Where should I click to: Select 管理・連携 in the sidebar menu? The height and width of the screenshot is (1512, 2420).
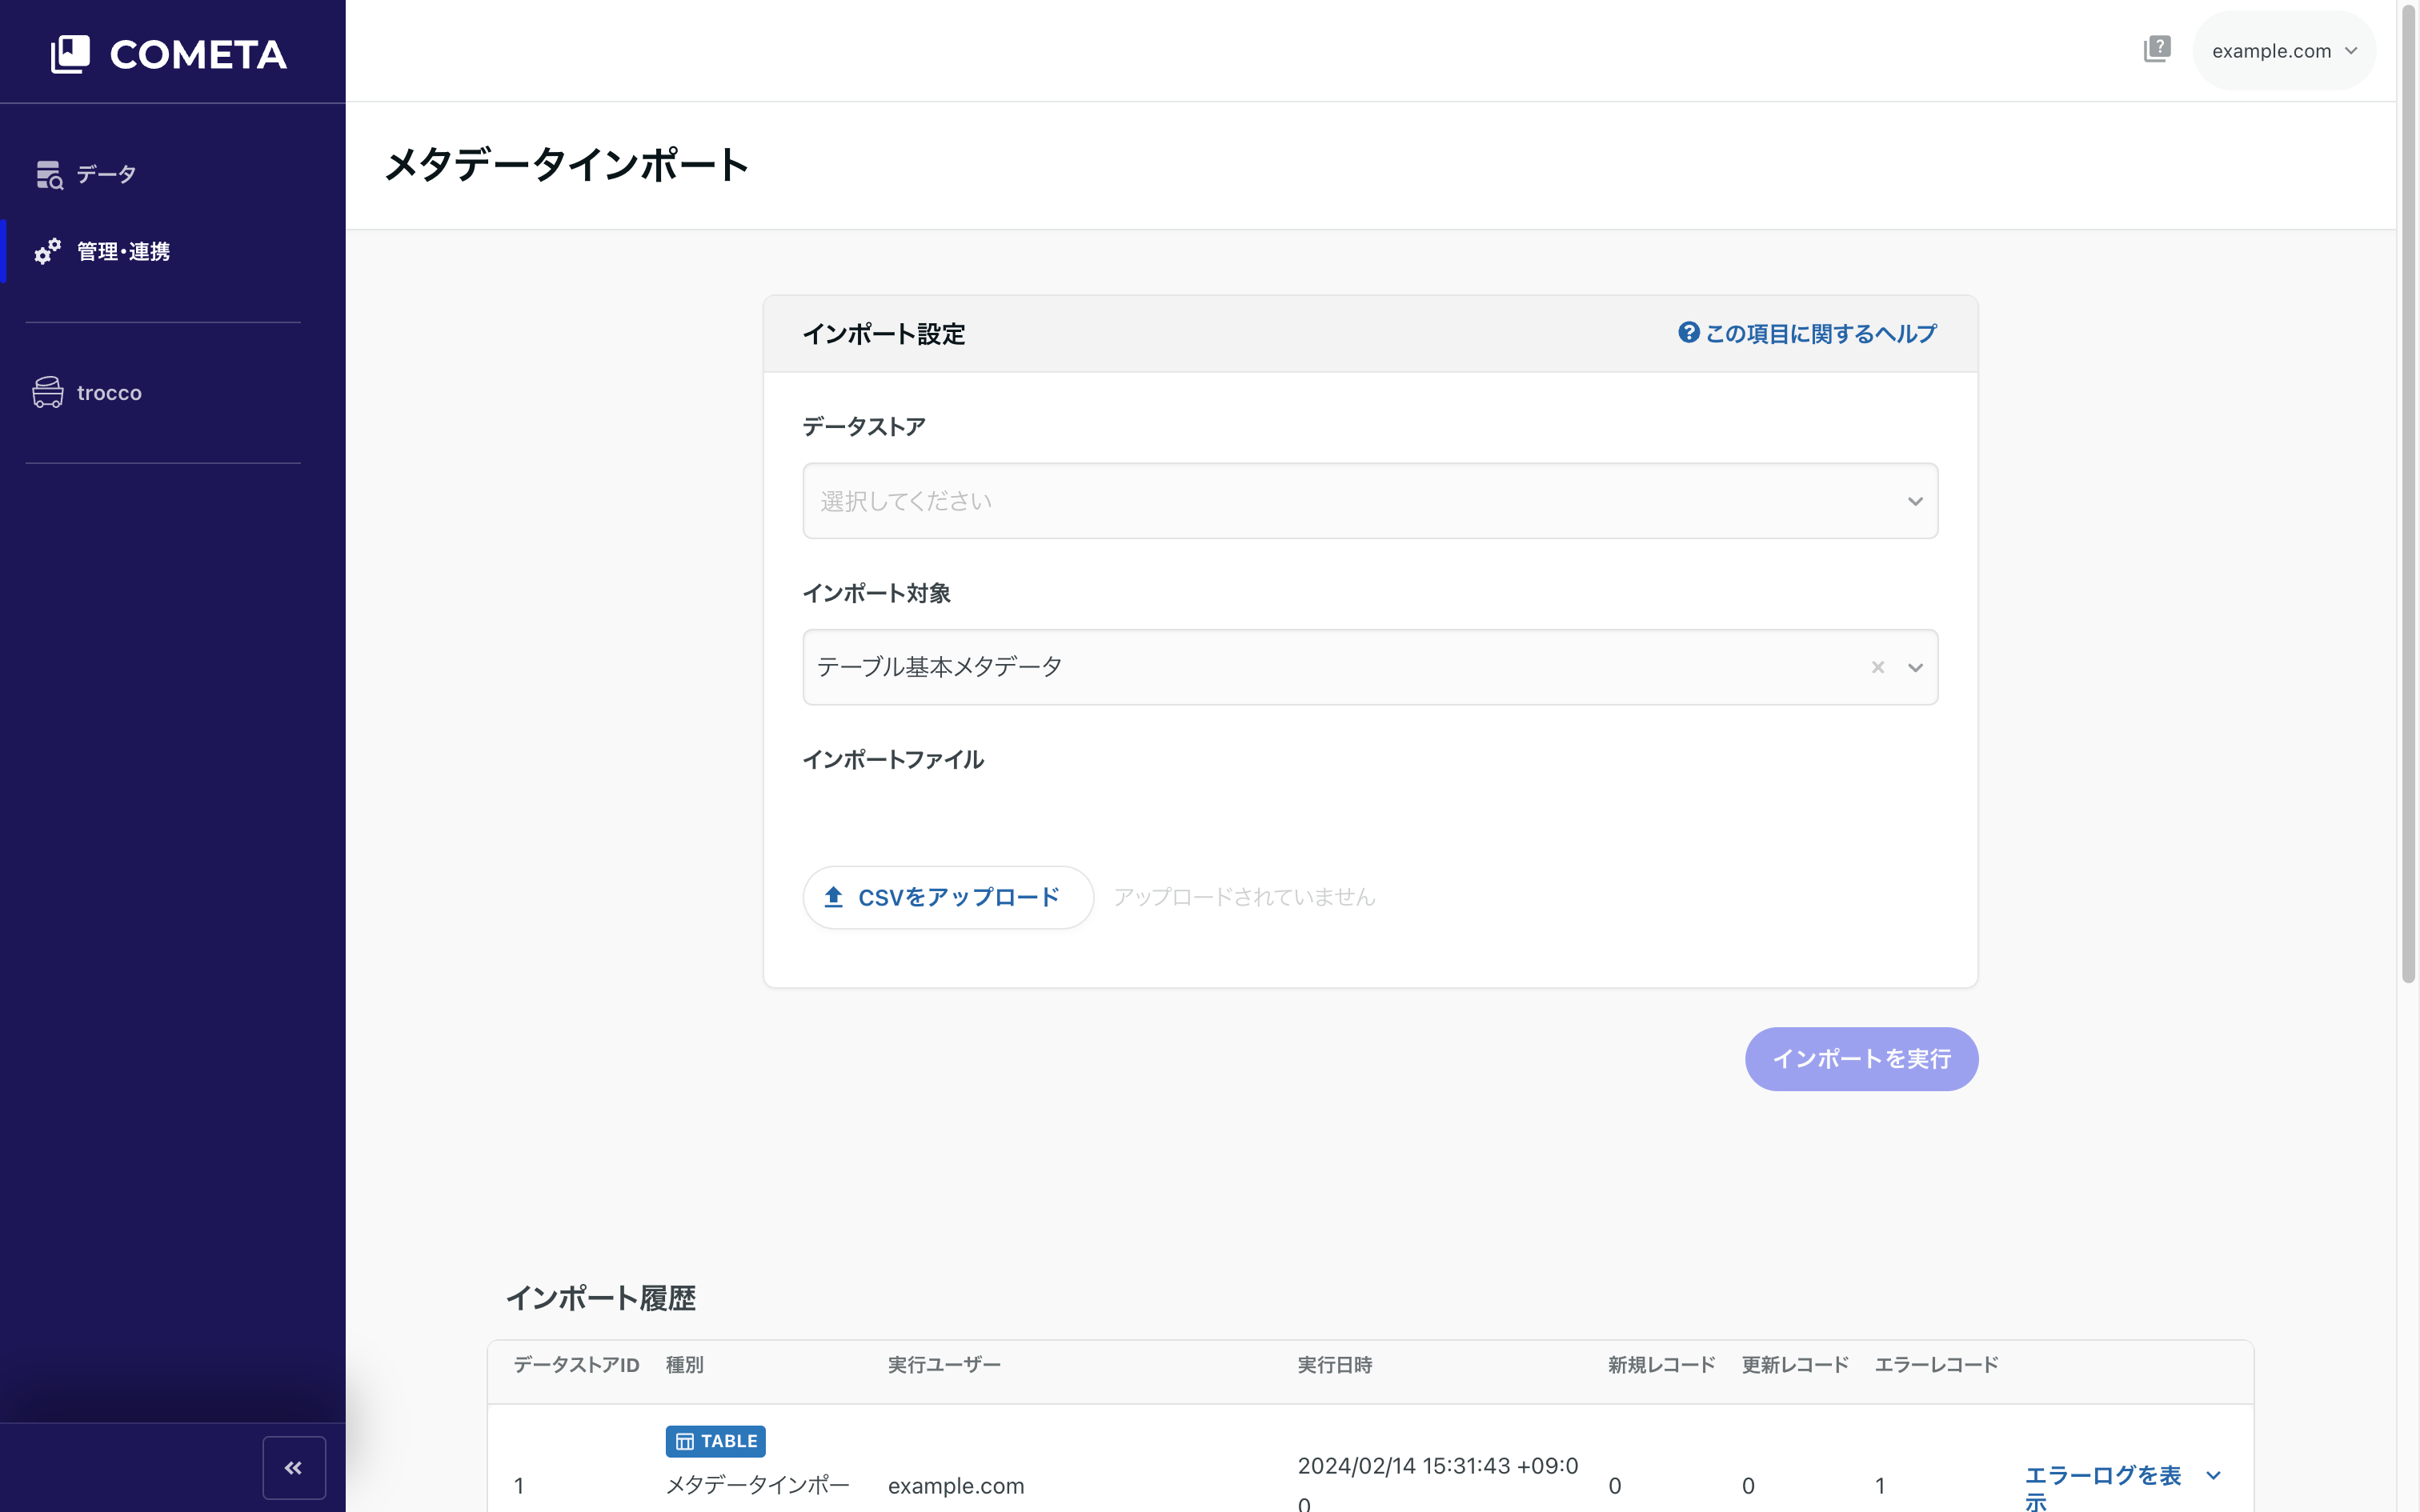(123, 251)
